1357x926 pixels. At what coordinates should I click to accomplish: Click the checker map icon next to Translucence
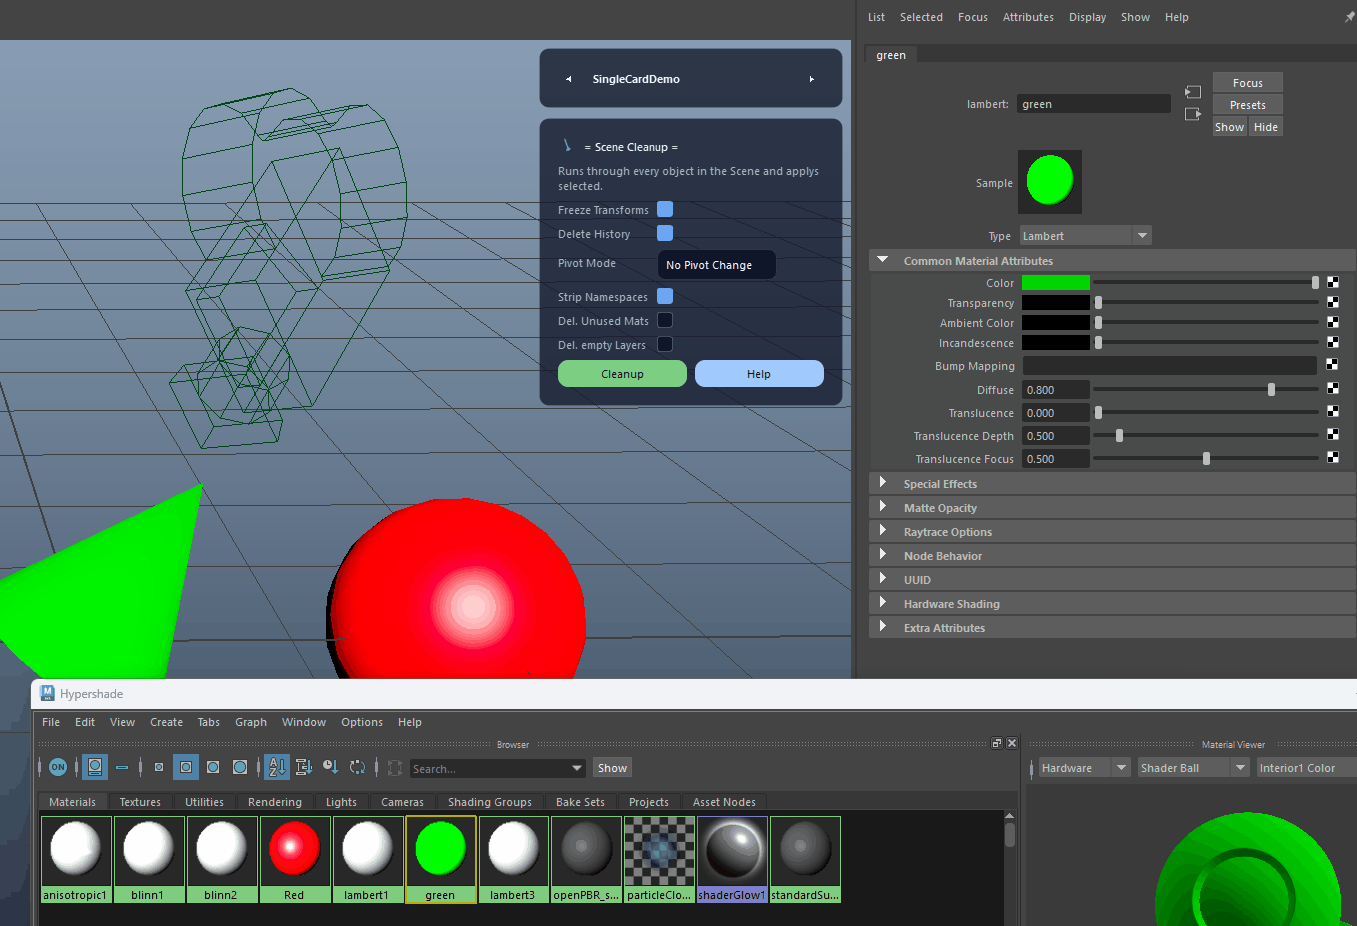(1333, 411)
